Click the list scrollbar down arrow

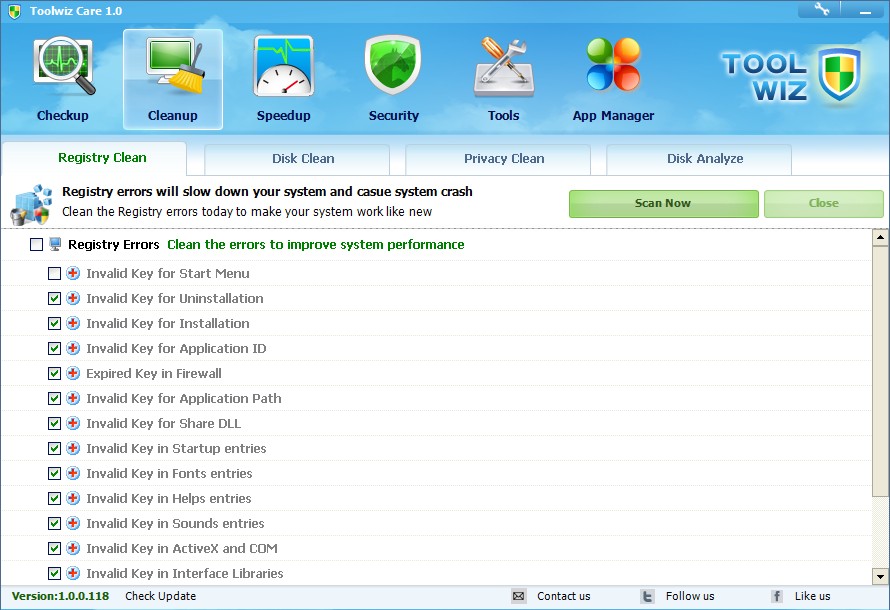click(x=880, y=577)
